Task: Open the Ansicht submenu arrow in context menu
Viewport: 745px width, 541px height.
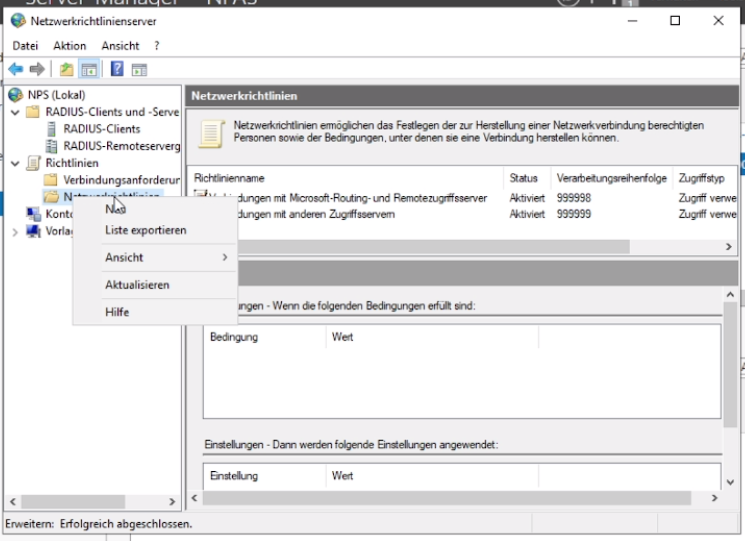Action: [x=225, y=257]
